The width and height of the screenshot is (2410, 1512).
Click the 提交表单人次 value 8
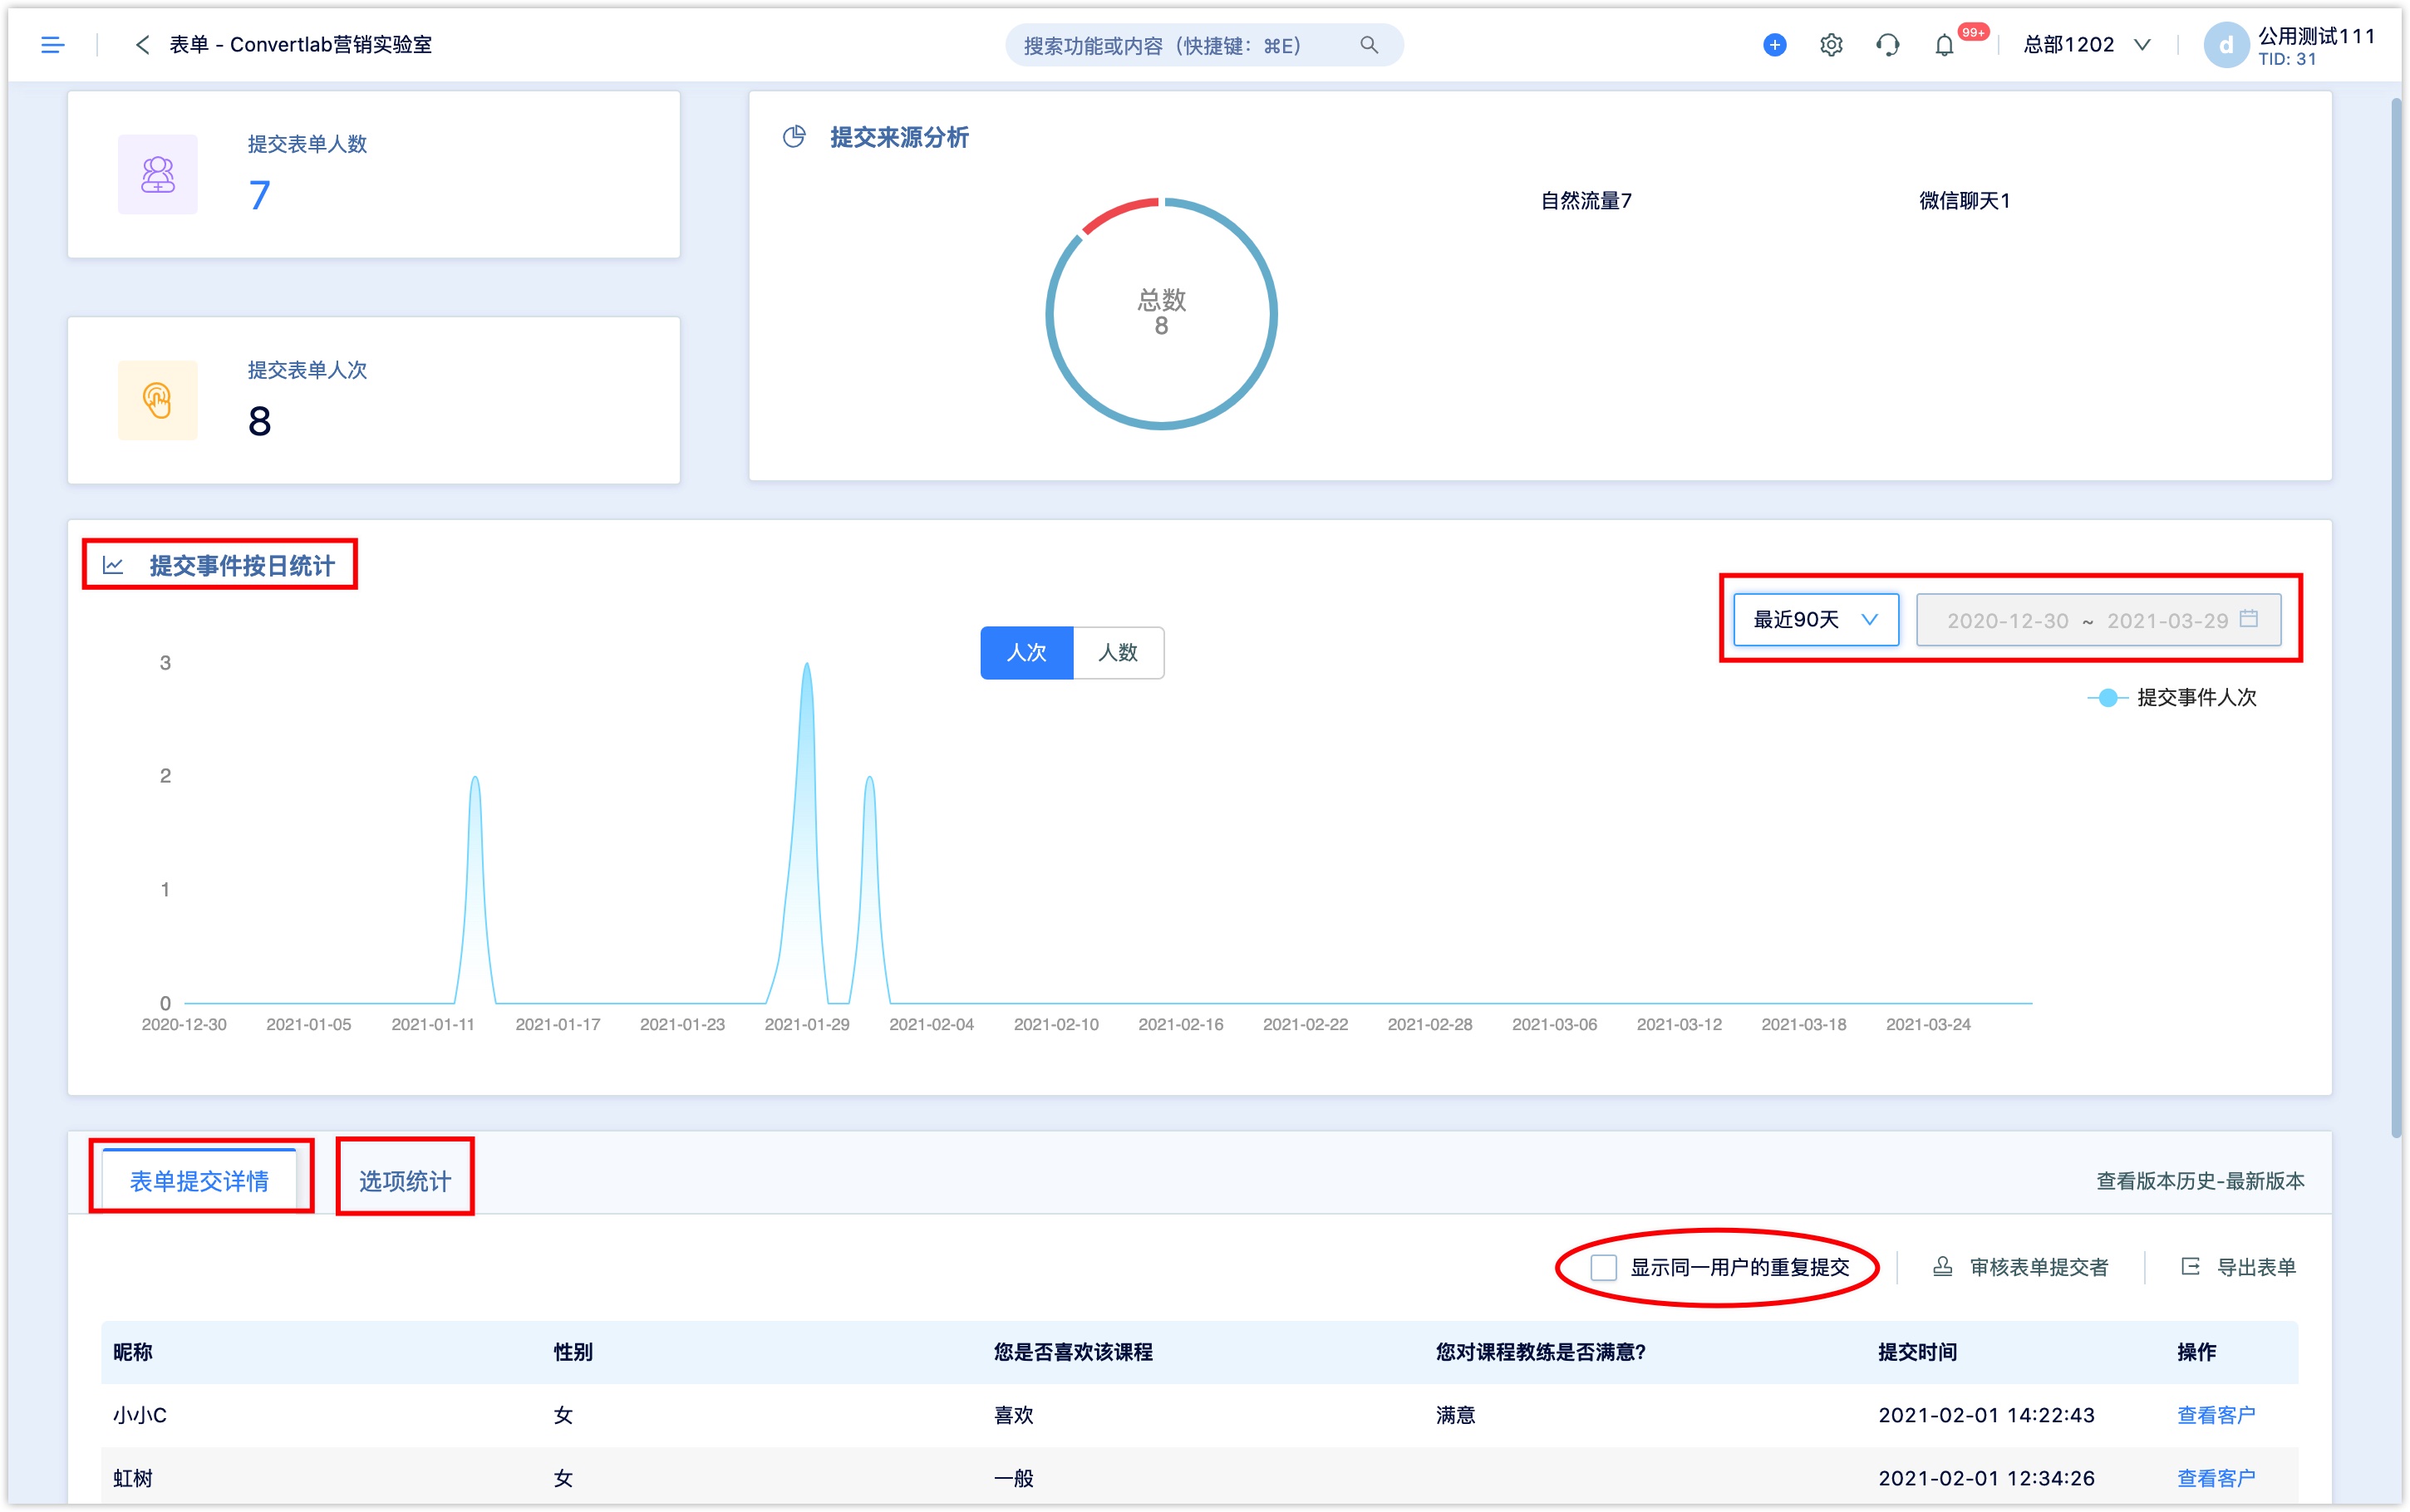[259, 421]
